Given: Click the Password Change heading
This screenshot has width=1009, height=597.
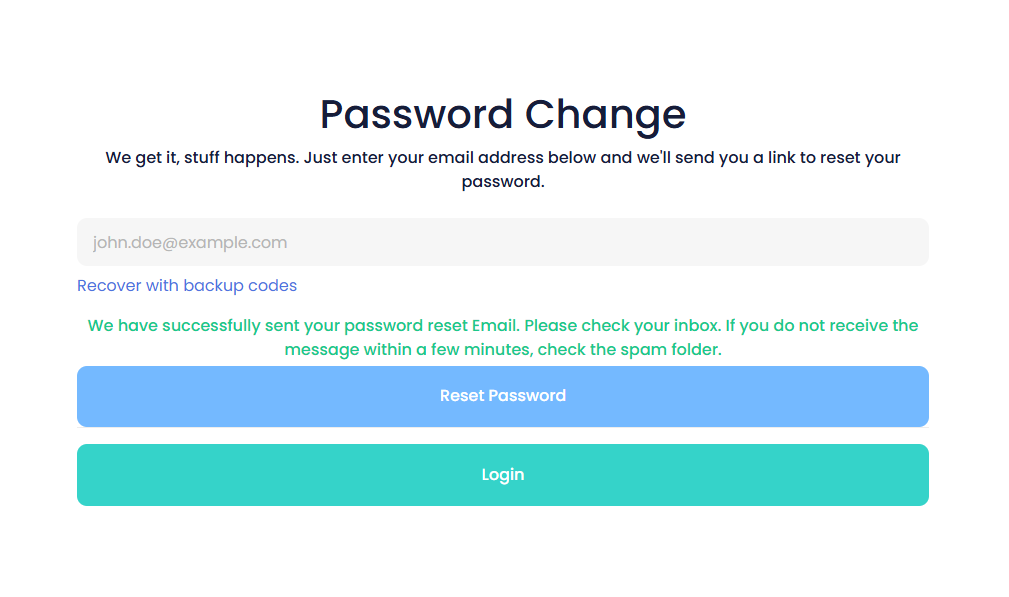Looking at the screenshot, I should click(502, 114).
